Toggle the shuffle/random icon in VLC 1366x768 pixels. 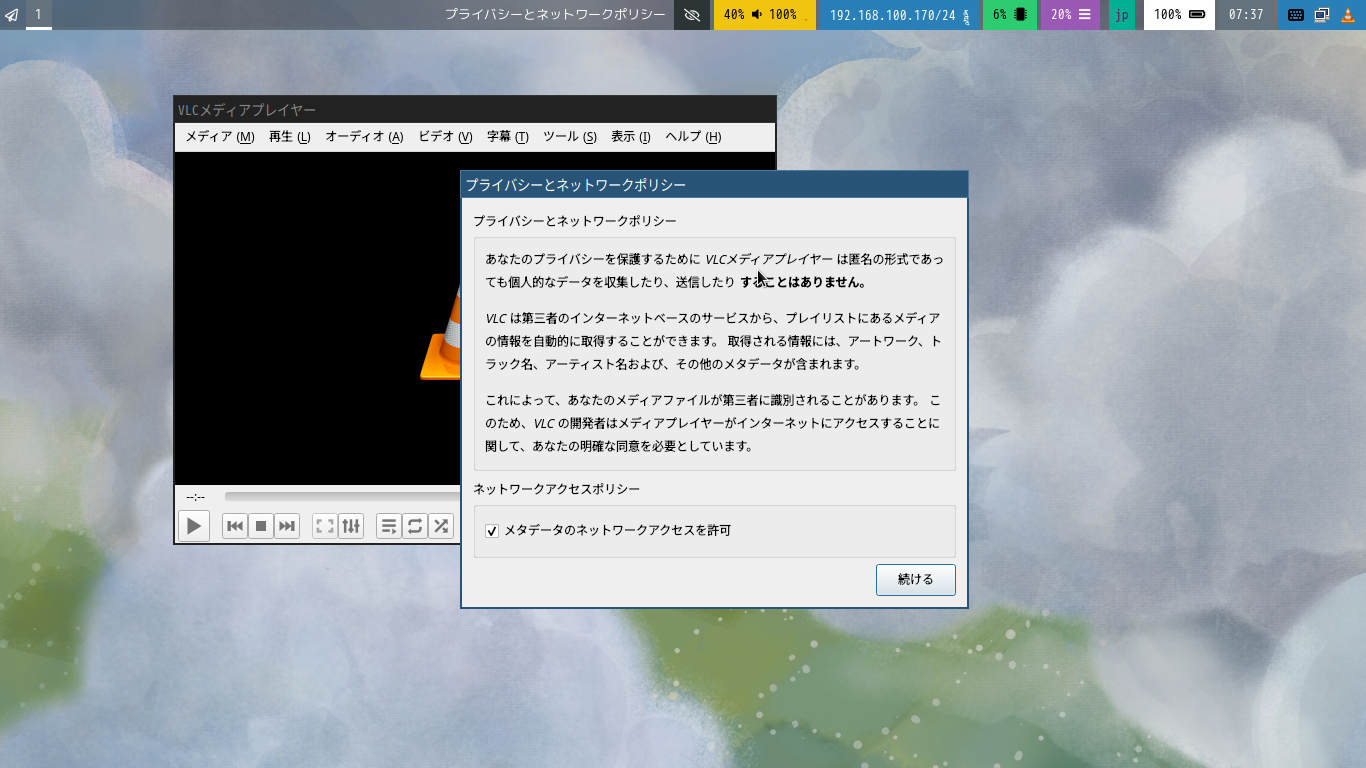pos(441,526)
